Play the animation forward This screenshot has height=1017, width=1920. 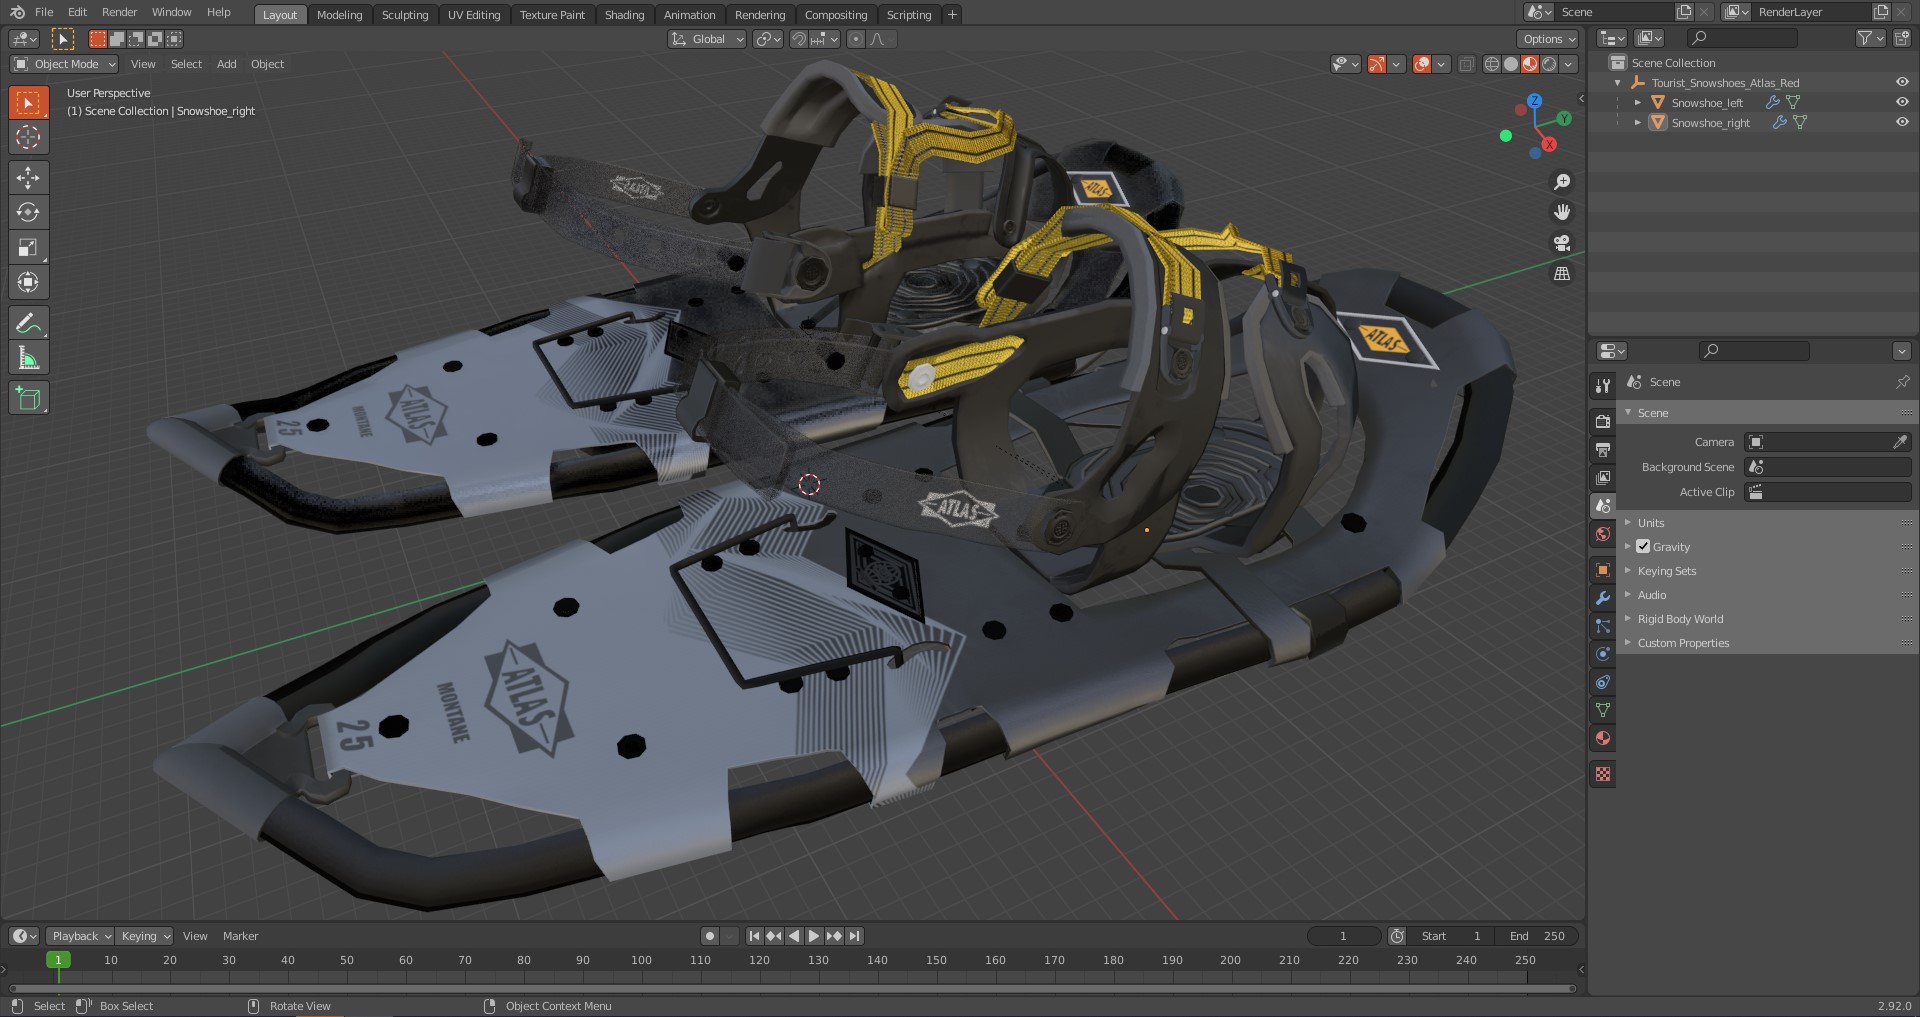814,936
